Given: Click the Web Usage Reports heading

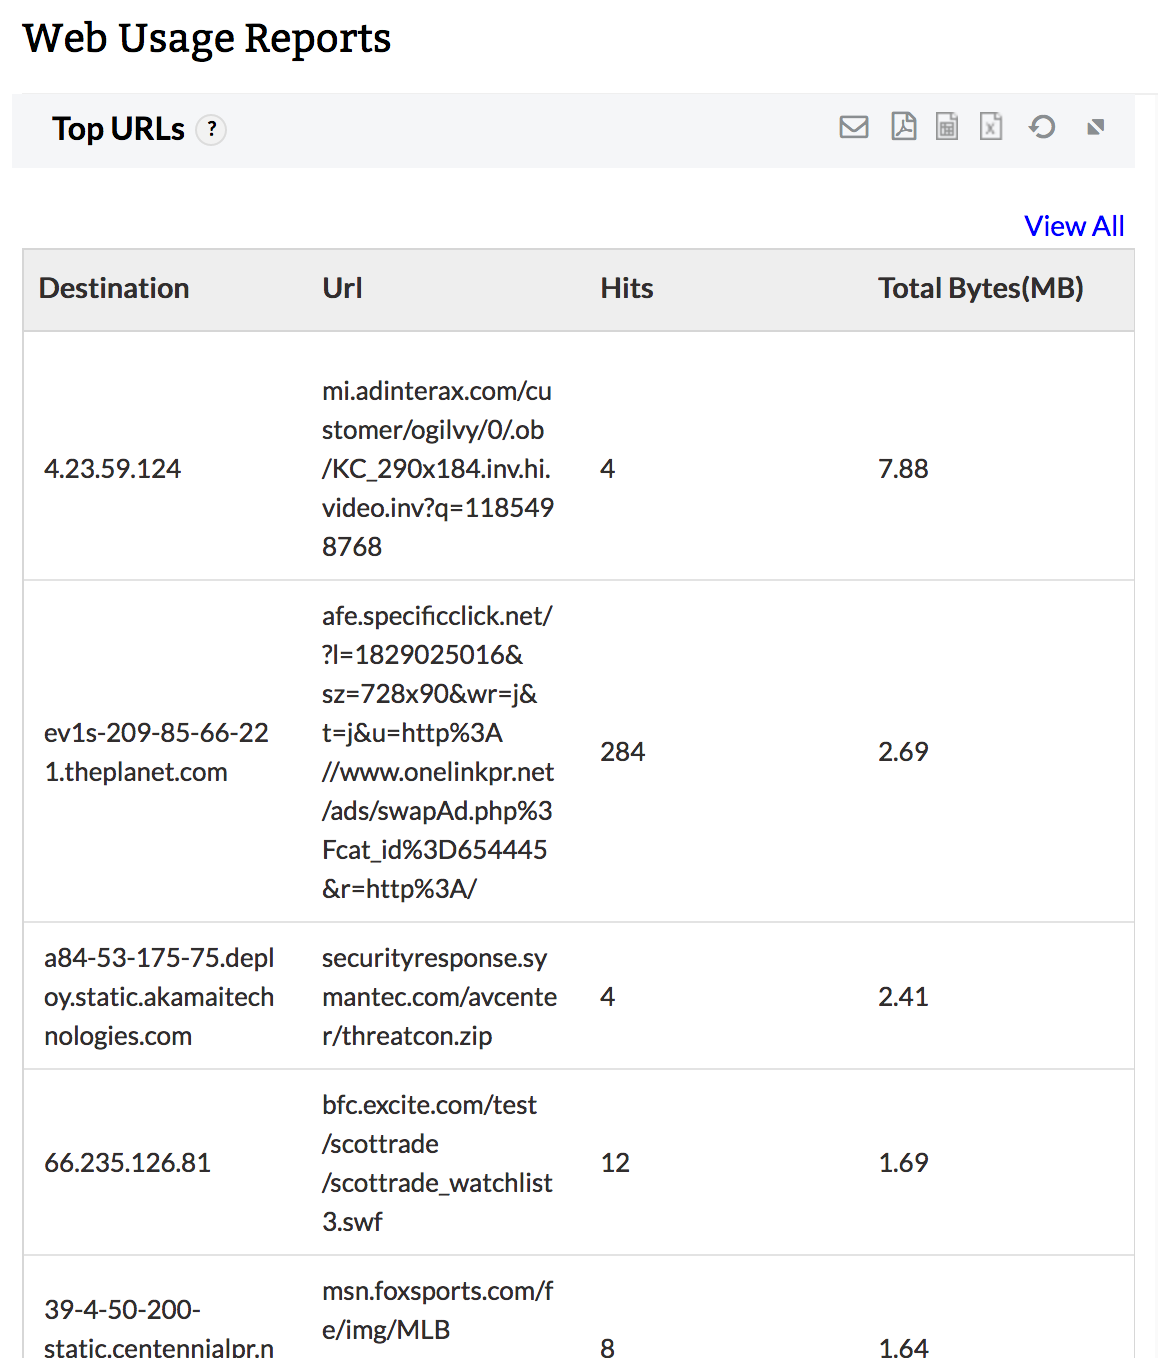Looking at the screenshot, I should coord(207,38).
